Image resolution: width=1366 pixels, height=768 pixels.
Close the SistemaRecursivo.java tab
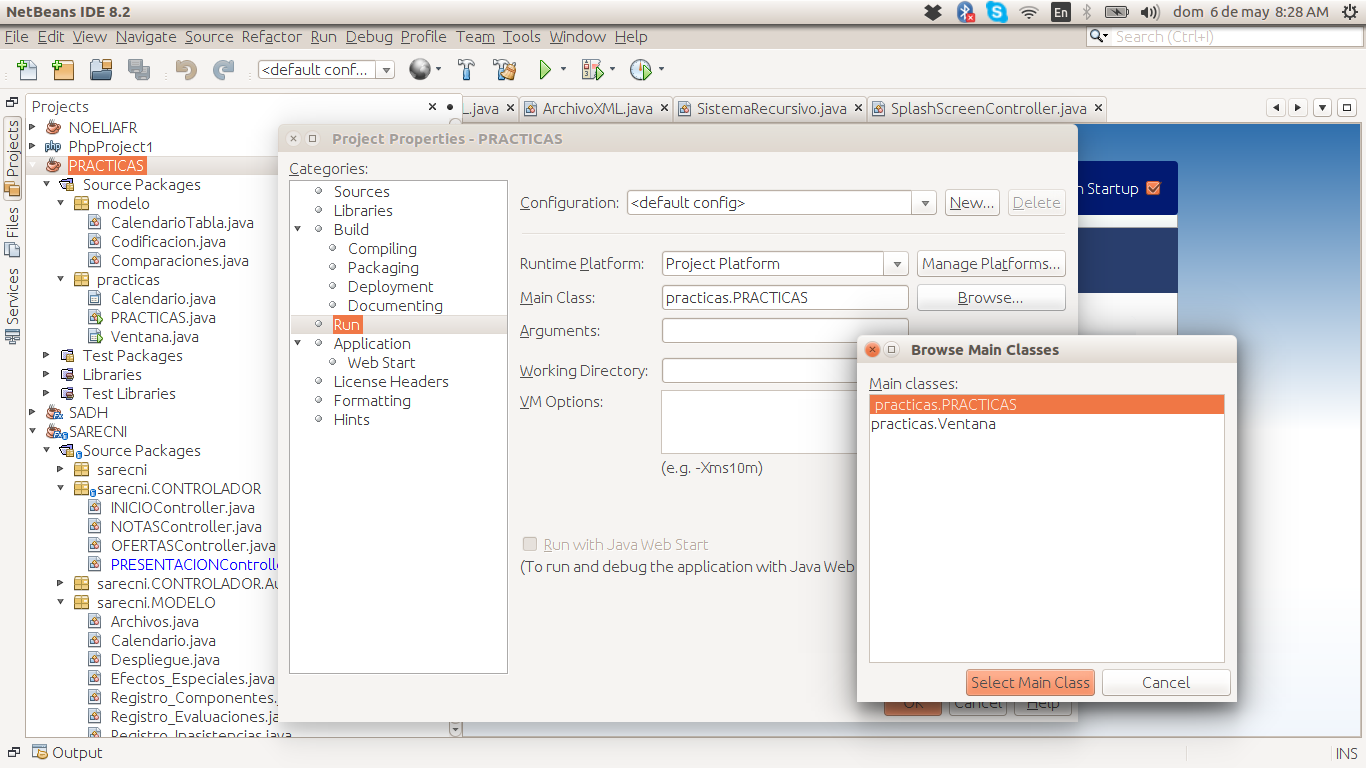tap(857, 108)
